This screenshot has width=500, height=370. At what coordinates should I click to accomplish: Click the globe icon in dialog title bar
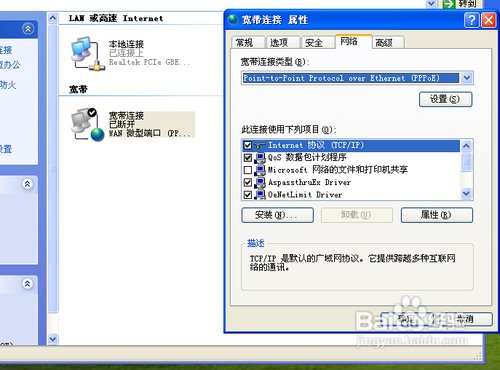point(233,19)
